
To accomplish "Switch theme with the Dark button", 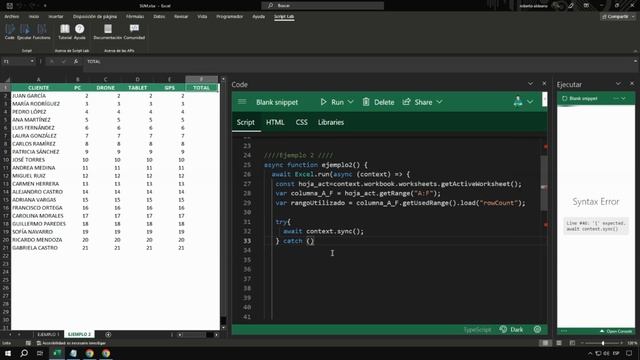I will click(x=511, y=329).
